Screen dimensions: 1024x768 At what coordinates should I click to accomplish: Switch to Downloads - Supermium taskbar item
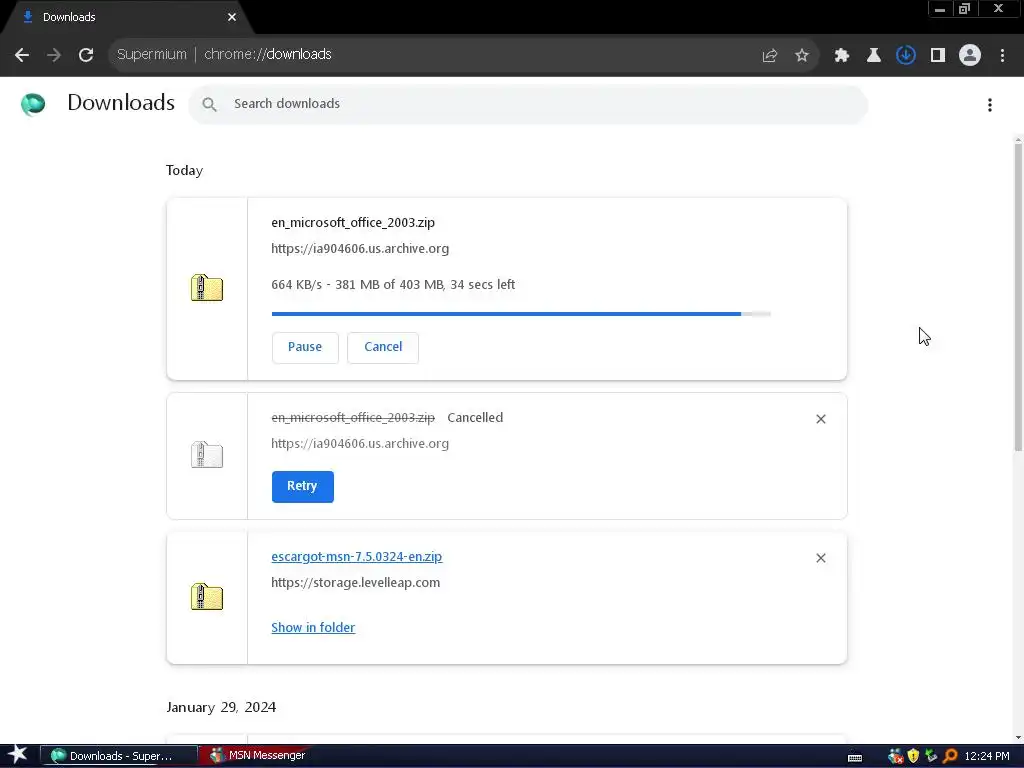click(x=118, y=756)
